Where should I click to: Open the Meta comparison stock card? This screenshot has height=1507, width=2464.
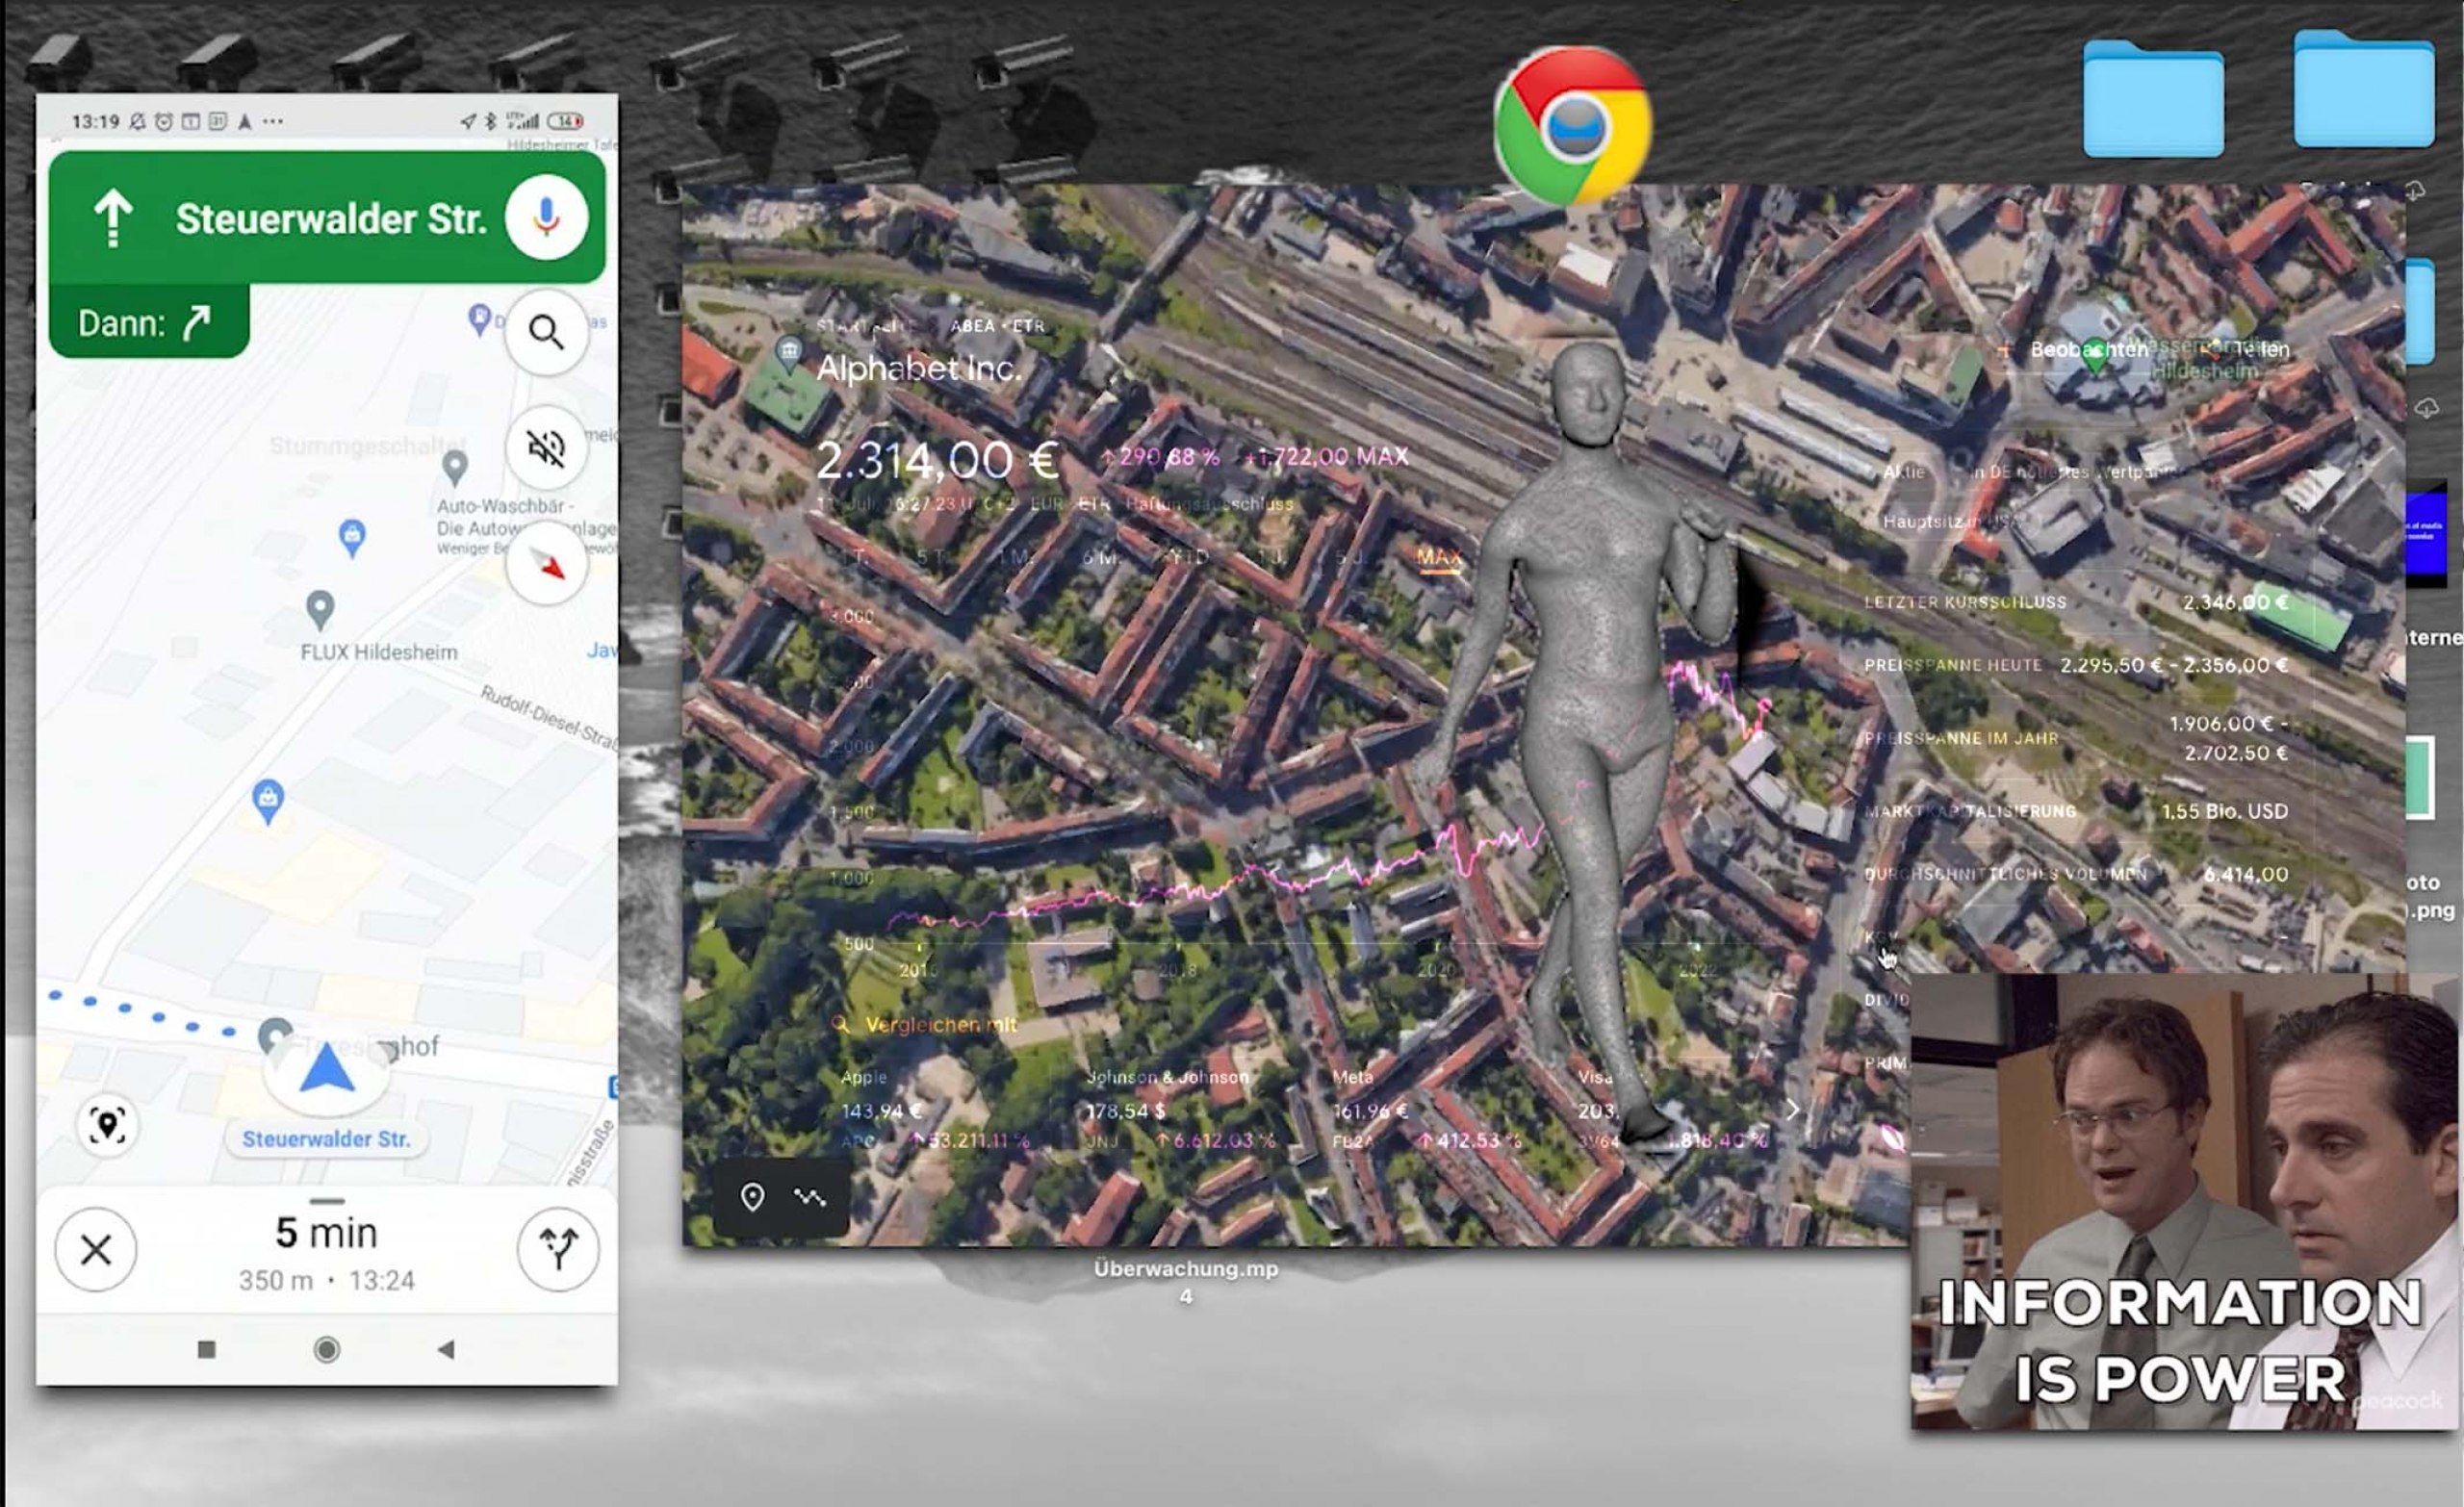pyautogui.click(x=1427, y=1108)
